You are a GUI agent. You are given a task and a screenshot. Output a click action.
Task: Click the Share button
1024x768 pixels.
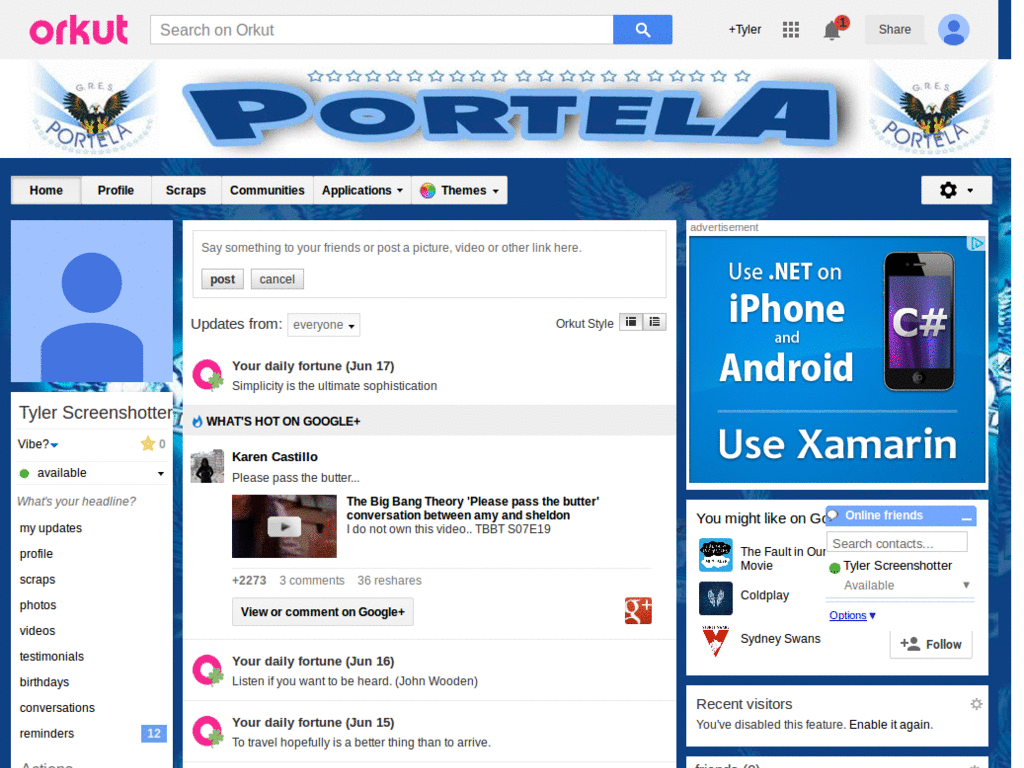click(894, 29)
